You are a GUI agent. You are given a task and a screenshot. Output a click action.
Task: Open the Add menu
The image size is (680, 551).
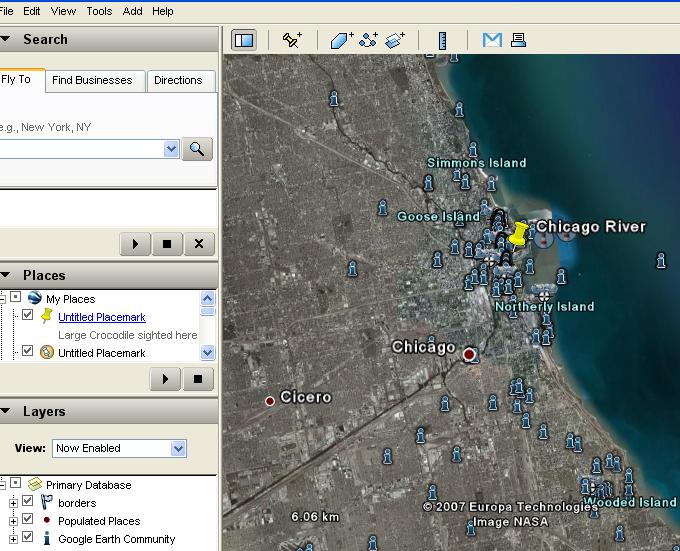pos(132,11)
